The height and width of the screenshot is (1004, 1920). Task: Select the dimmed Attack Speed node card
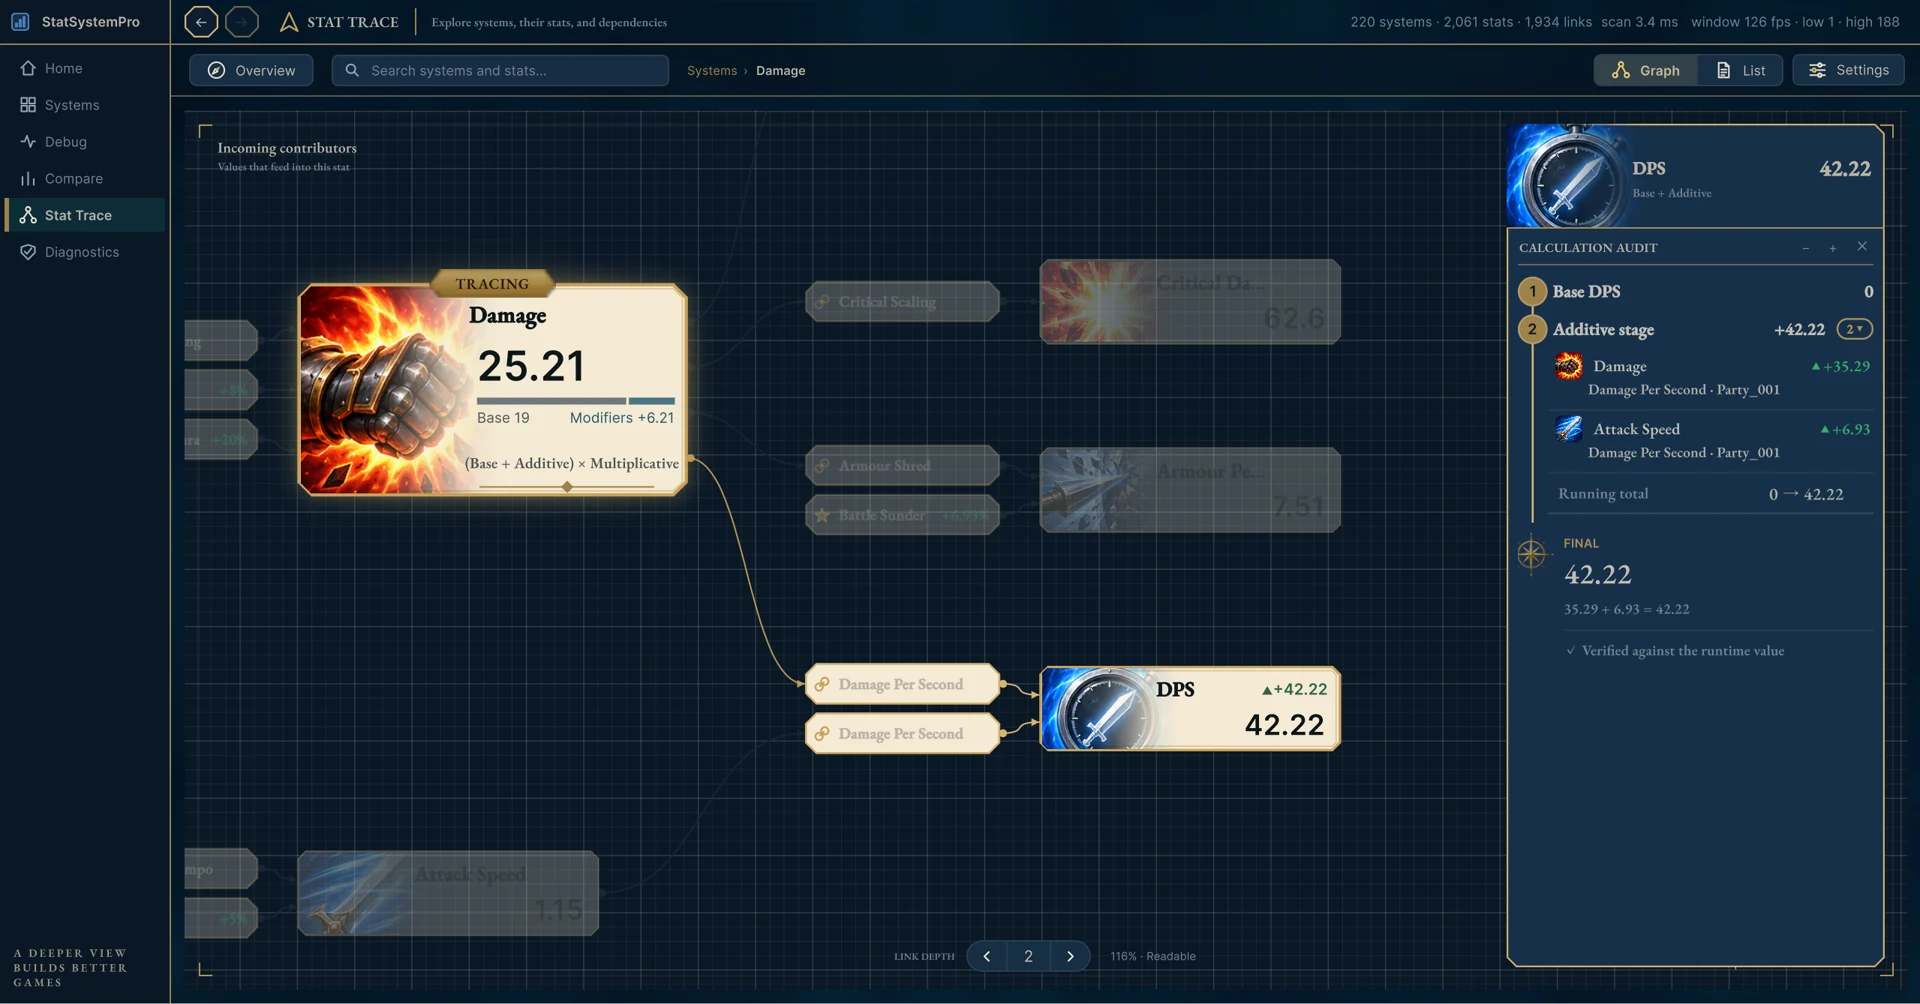(x=448, y=893)
